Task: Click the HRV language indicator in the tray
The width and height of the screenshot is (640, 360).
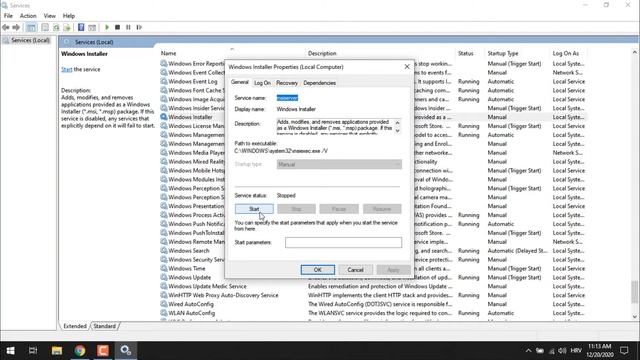Action: click(576, 351)
